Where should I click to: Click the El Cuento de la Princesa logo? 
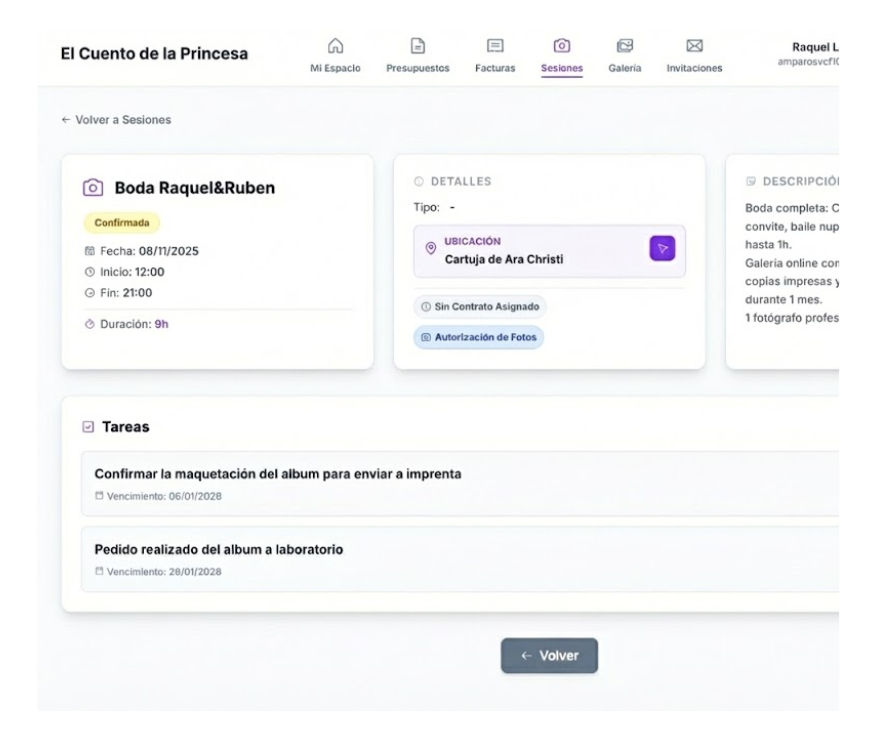point(154,54)
